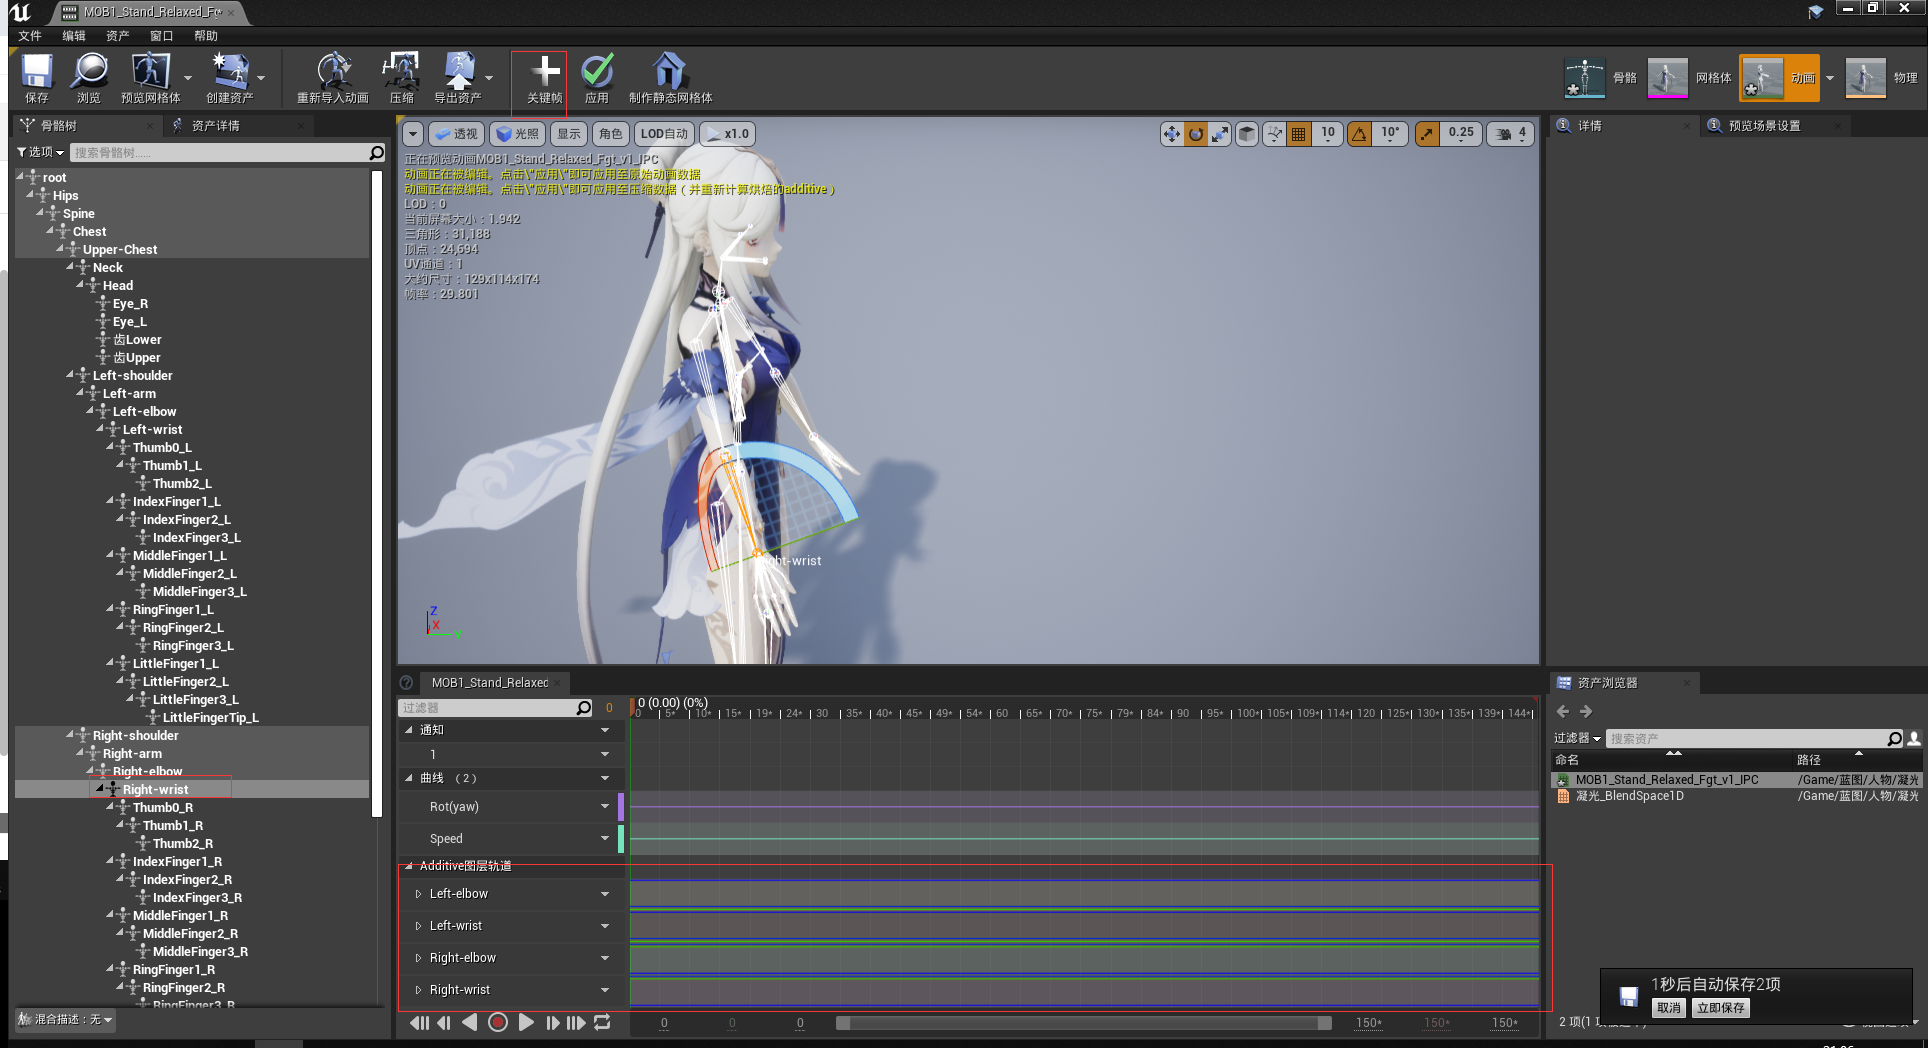Open the scale snap 0.25 dropdown
Screen dimensions: 1928x1048
1461,134
